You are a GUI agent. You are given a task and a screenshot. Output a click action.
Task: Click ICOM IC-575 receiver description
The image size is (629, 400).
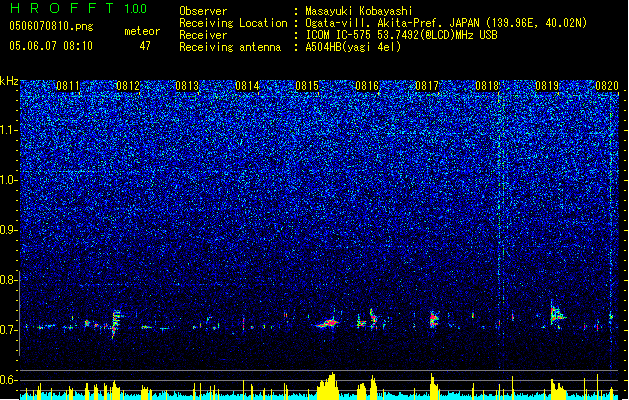click(401, 35)
